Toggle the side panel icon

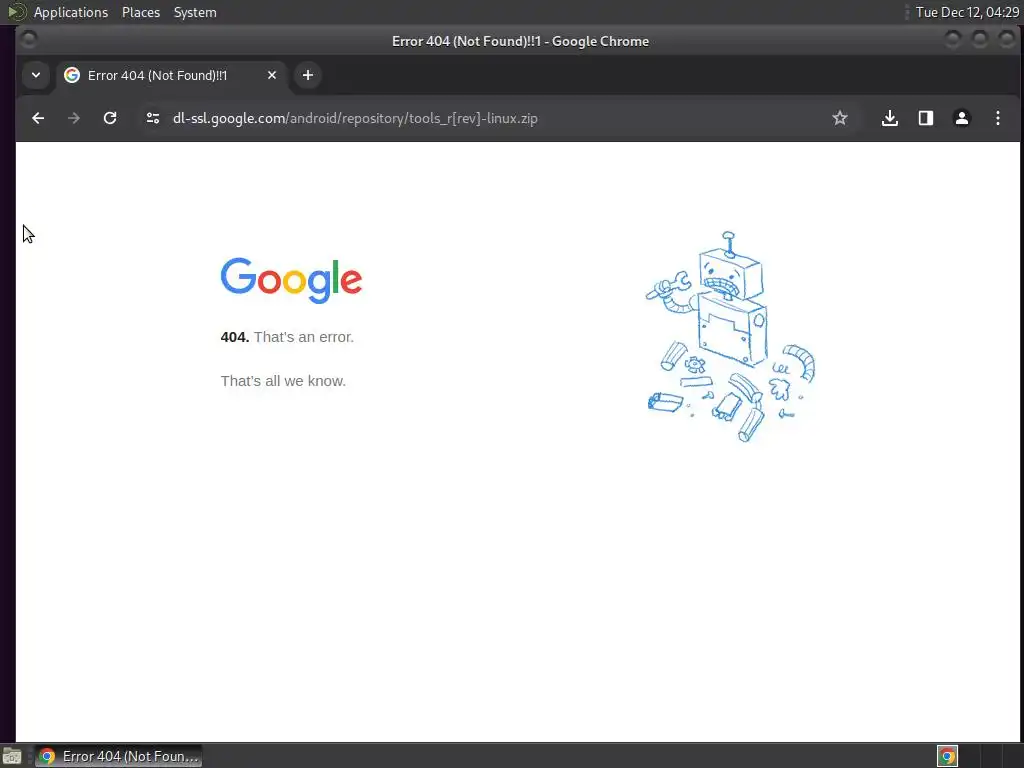click(925, 118)
